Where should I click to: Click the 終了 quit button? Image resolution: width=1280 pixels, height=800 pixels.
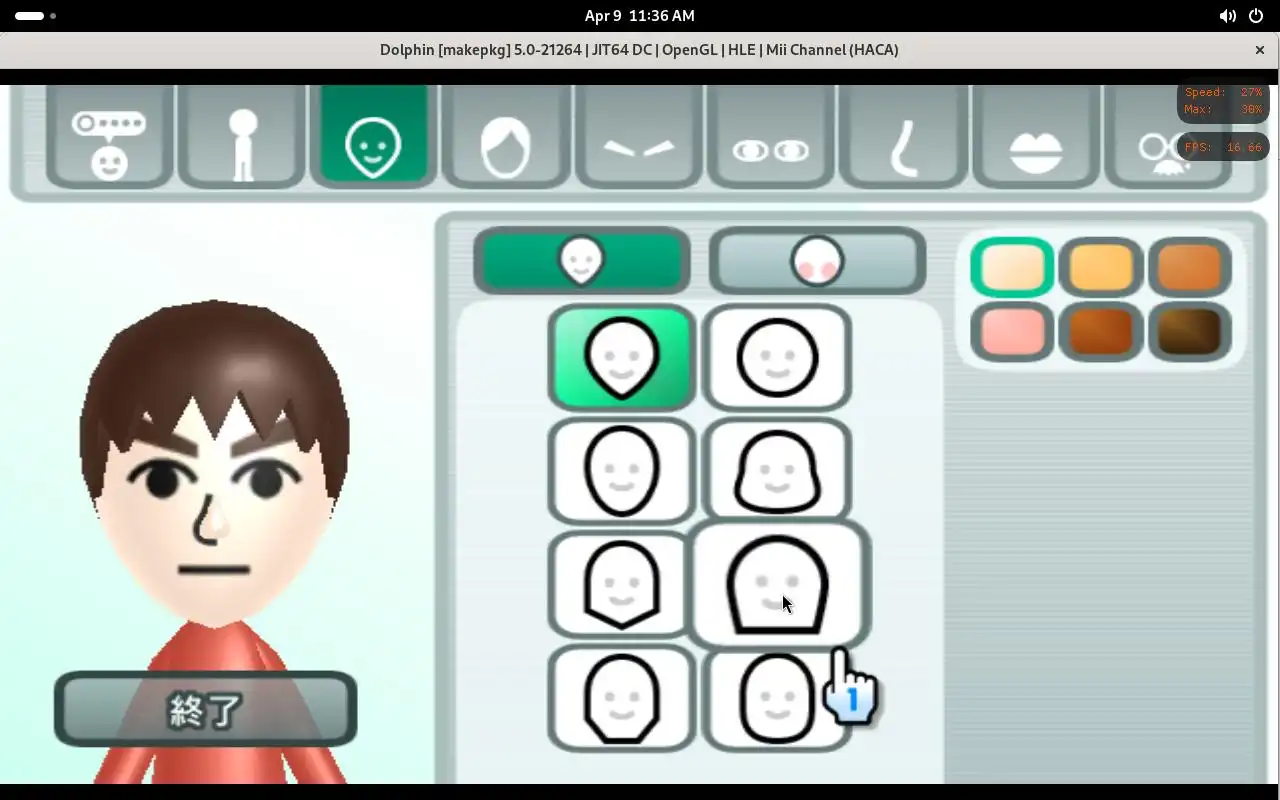[205, 709]
